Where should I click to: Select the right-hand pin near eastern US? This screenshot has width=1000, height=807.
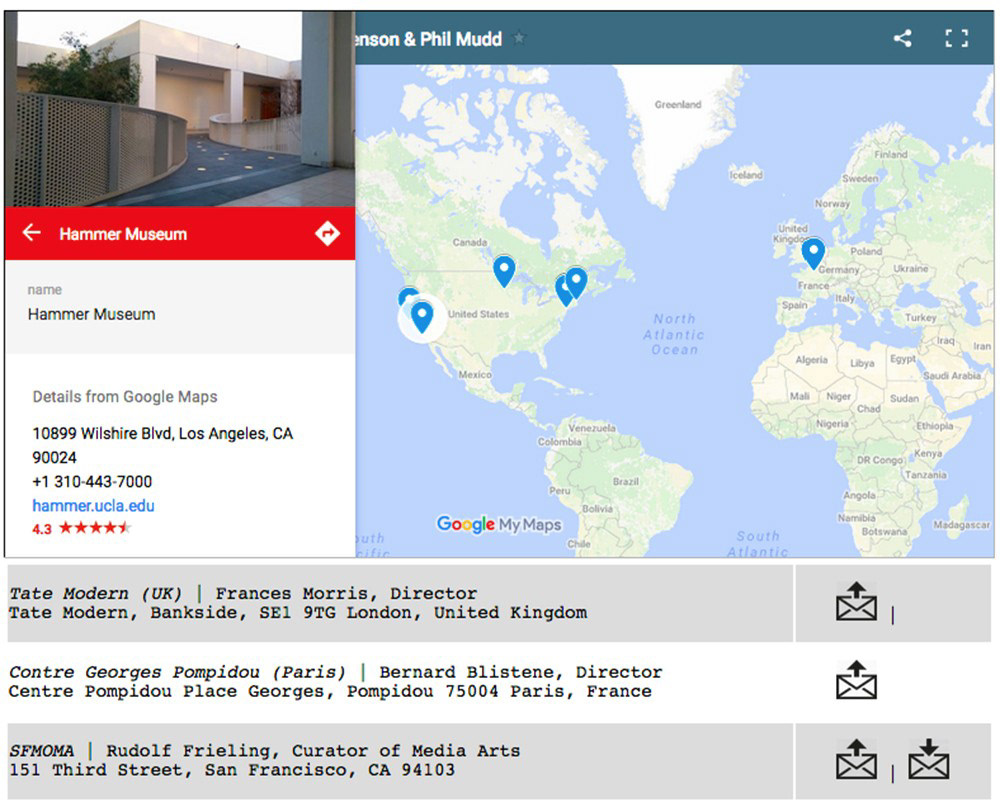tap(577, 283)
